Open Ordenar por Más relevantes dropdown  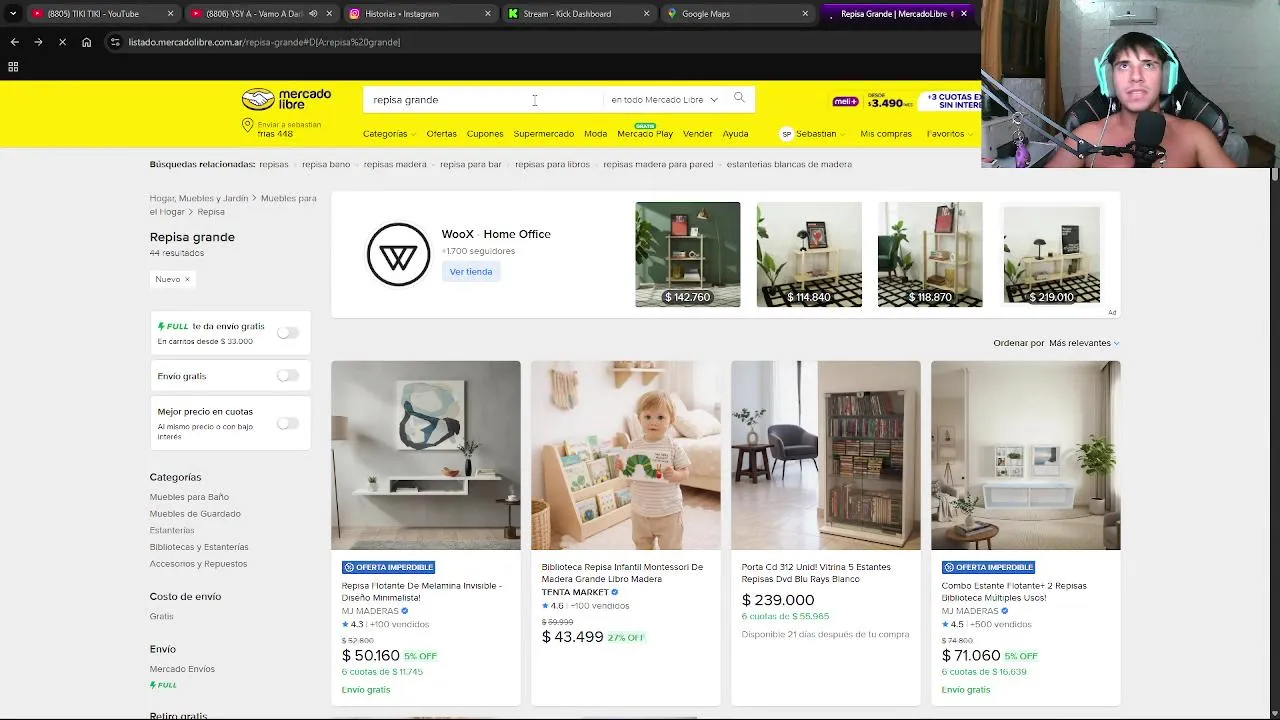point(1084,343)
